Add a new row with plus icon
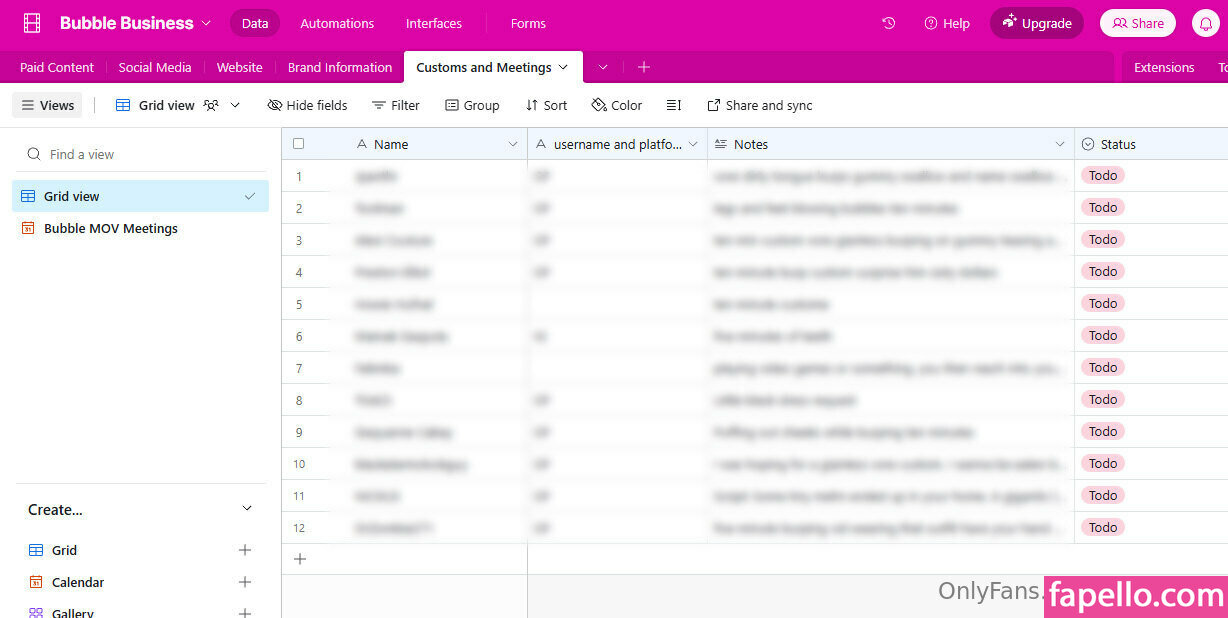Screen dimensions: 1228x618 (299, 559)
